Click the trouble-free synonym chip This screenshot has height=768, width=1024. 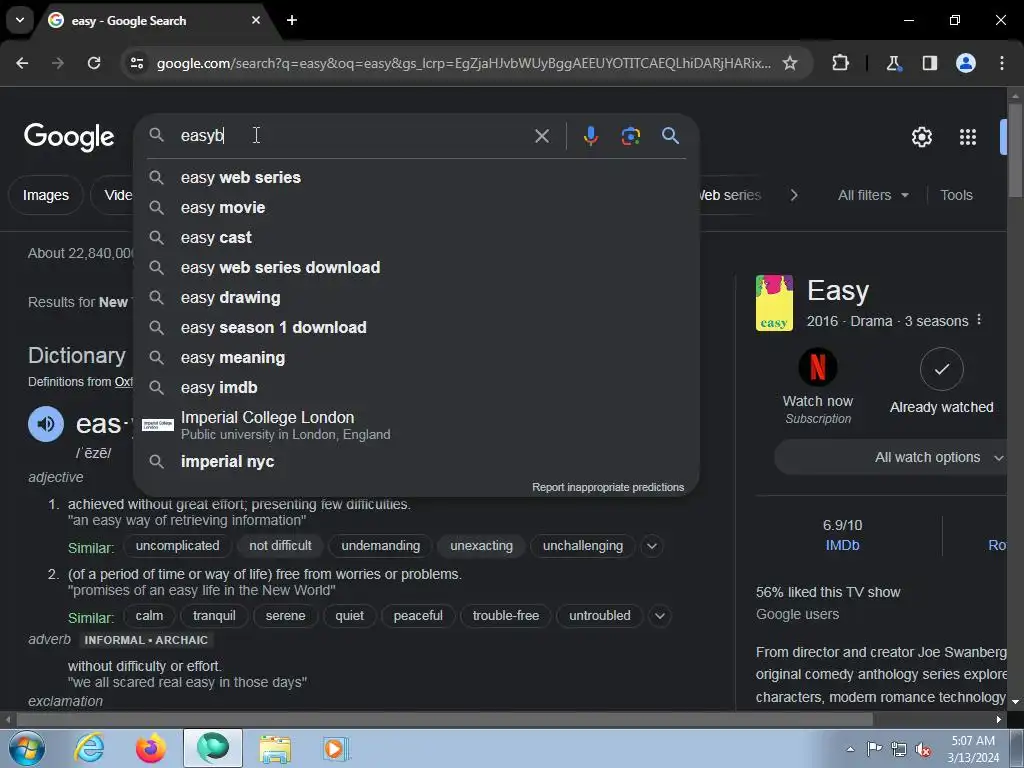tap(505, 615)
